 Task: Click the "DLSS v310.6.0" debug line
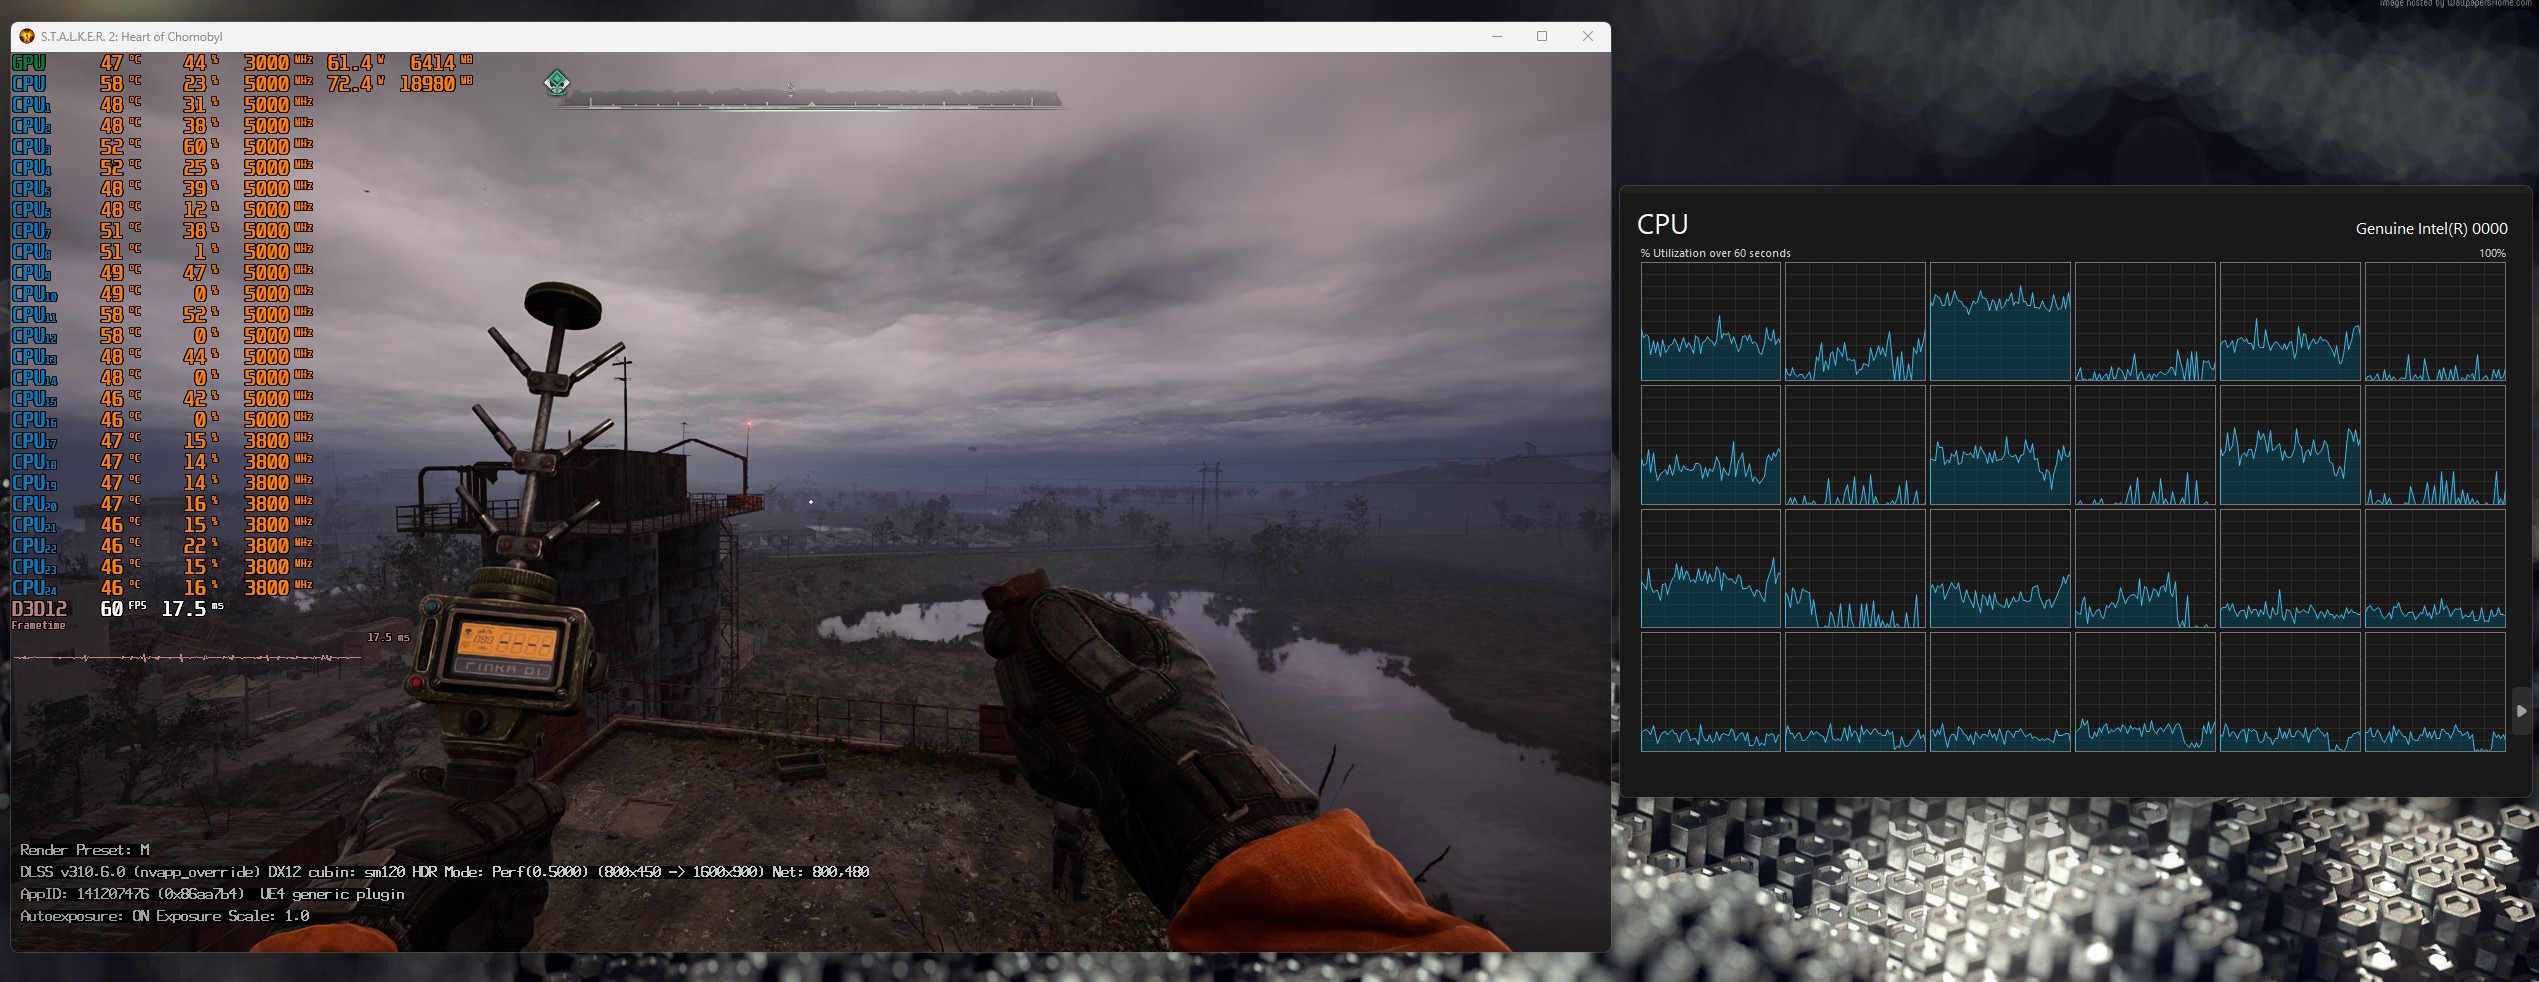click(444, 872)
